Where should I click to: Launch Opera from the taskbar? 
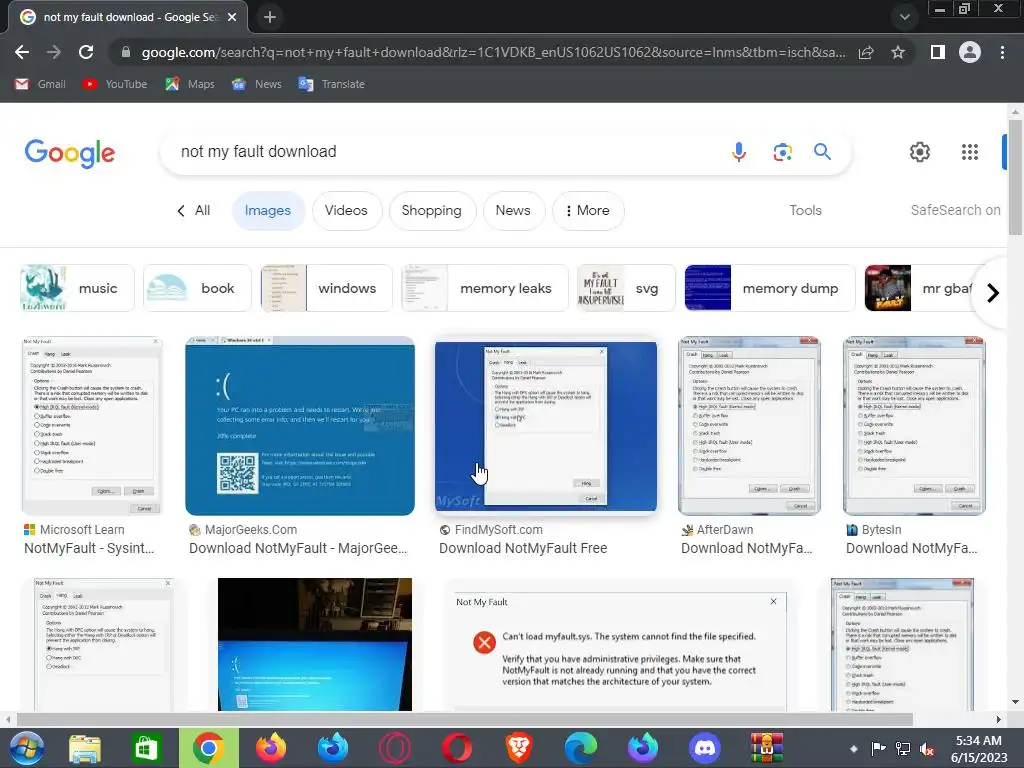click(x=457, y=748)
